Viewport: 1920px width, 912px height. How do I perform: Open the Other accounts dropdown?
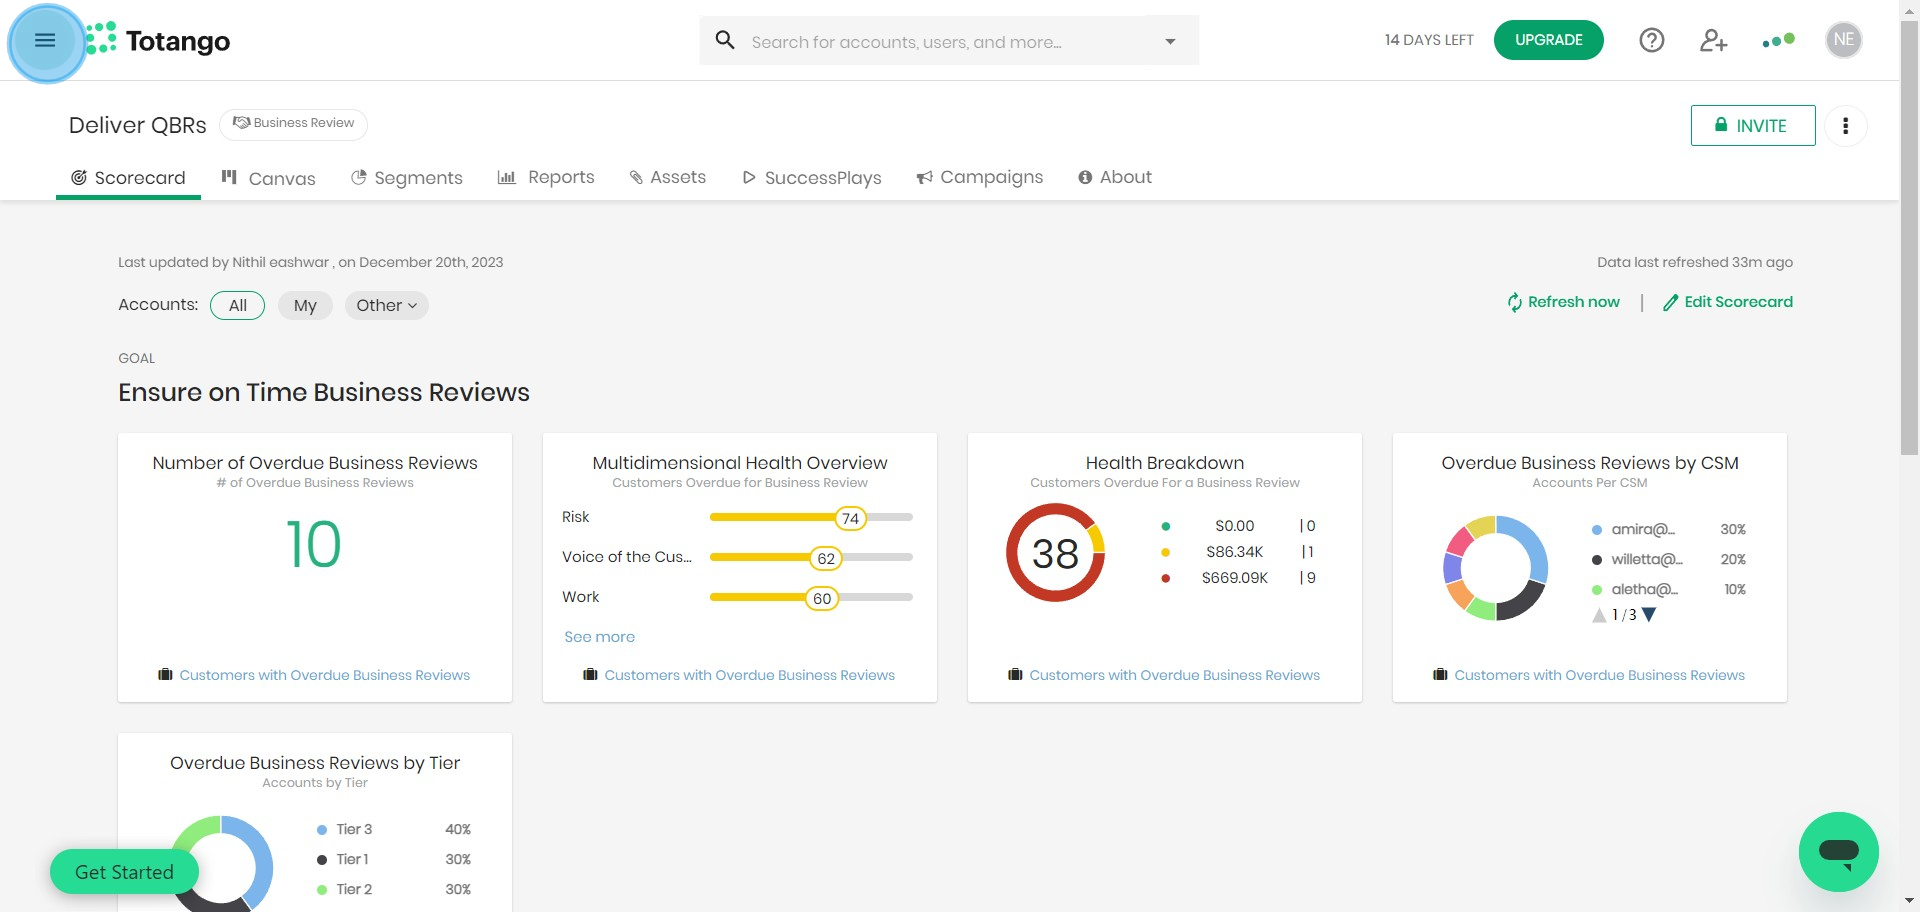(x=386, y=305)
